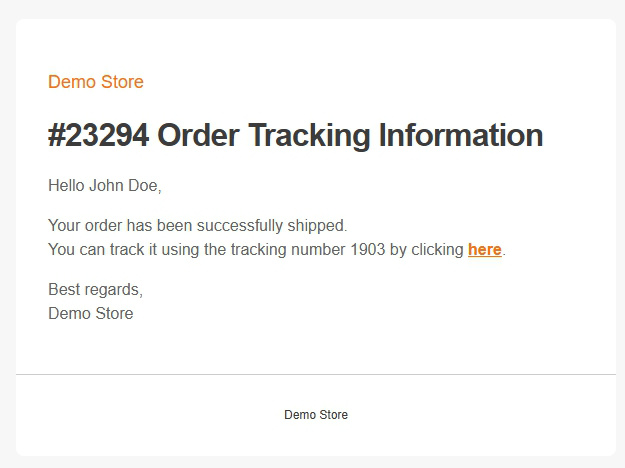Click the 'Hello John Doe,' greeting line
Image resolution: width=625 pixels, height=468 pixels.
coord(105,186)
